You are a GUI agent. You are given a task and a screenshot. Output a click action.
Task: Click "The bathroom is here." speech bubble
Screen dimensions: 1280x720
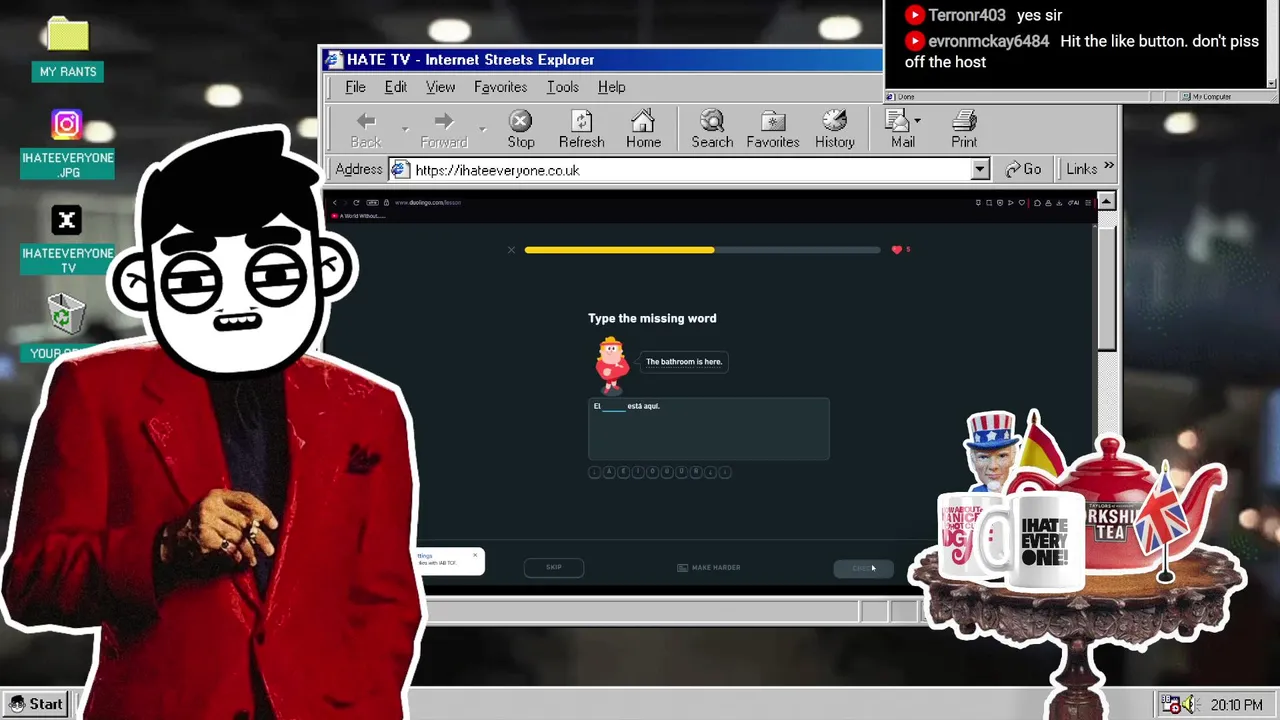click(x=684, y=362)
